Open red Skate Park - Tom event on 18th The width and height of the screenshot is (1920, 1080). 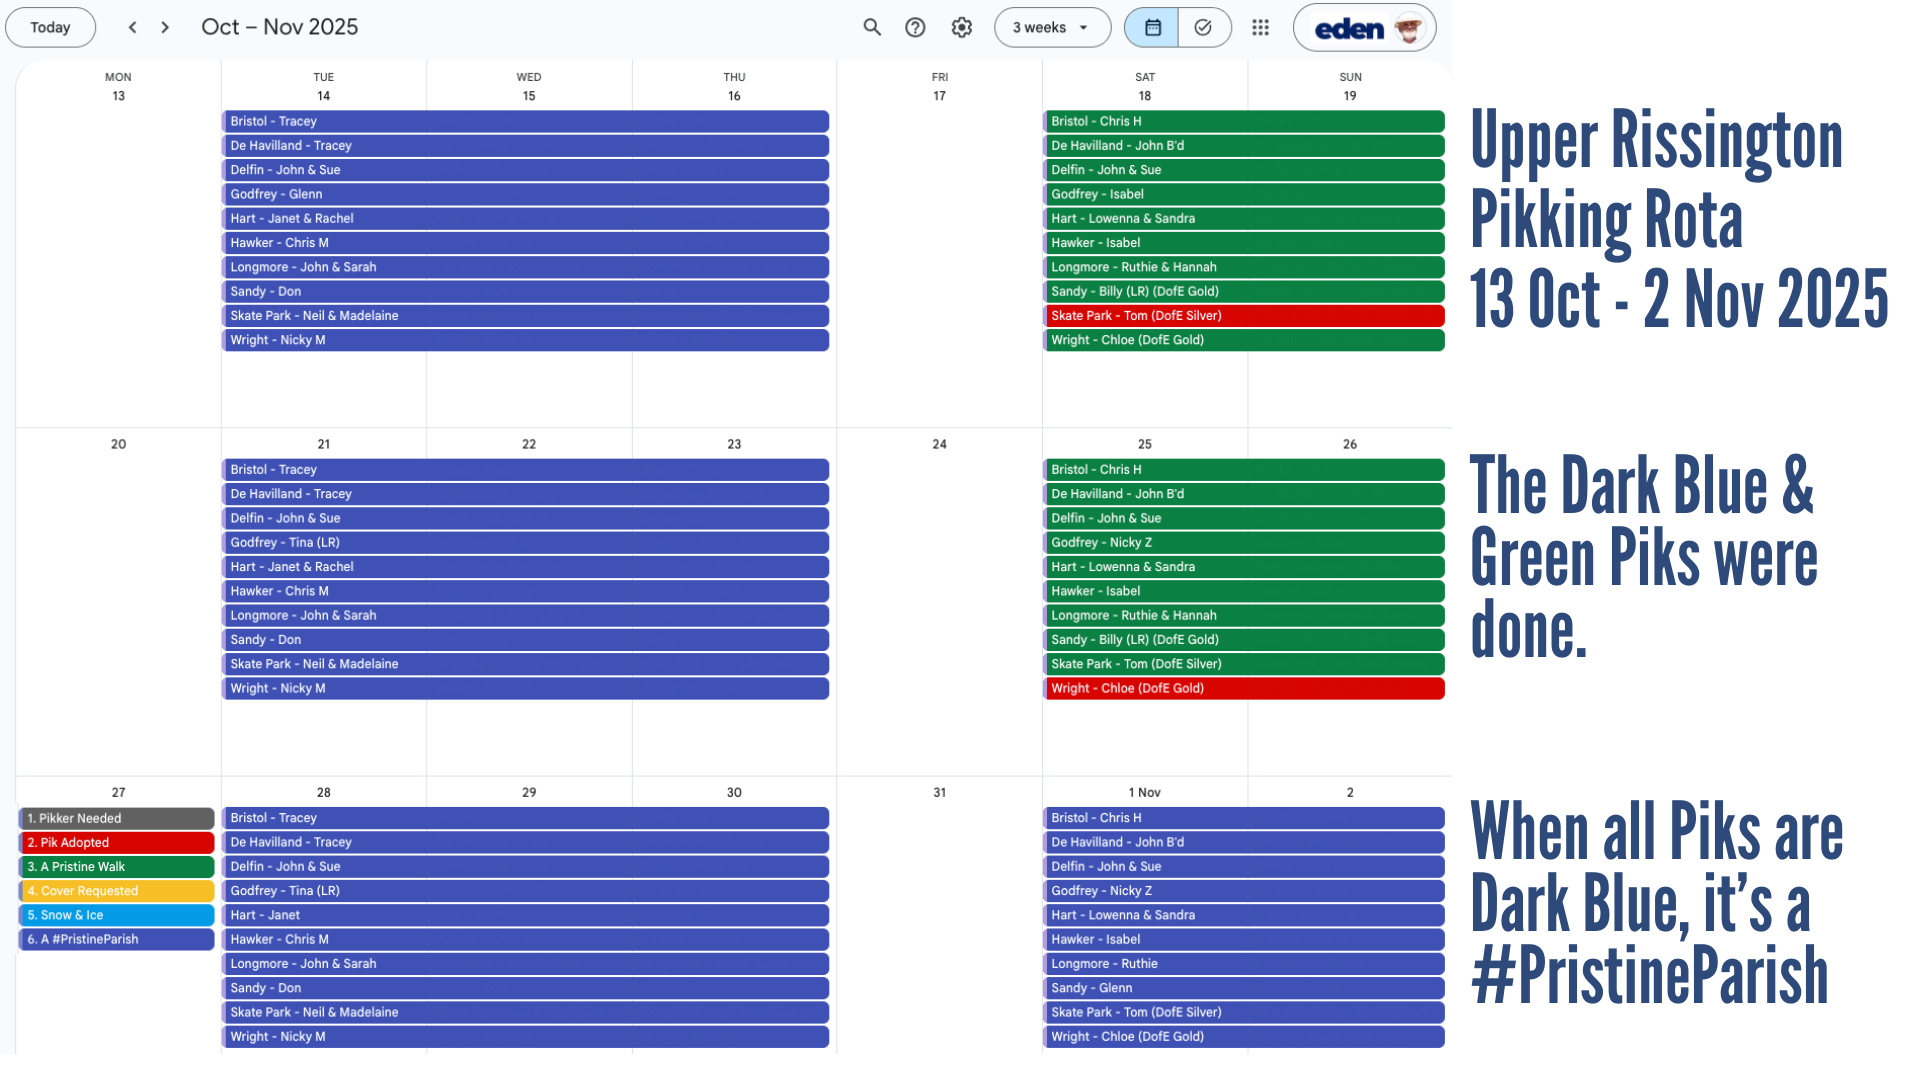1243,315
